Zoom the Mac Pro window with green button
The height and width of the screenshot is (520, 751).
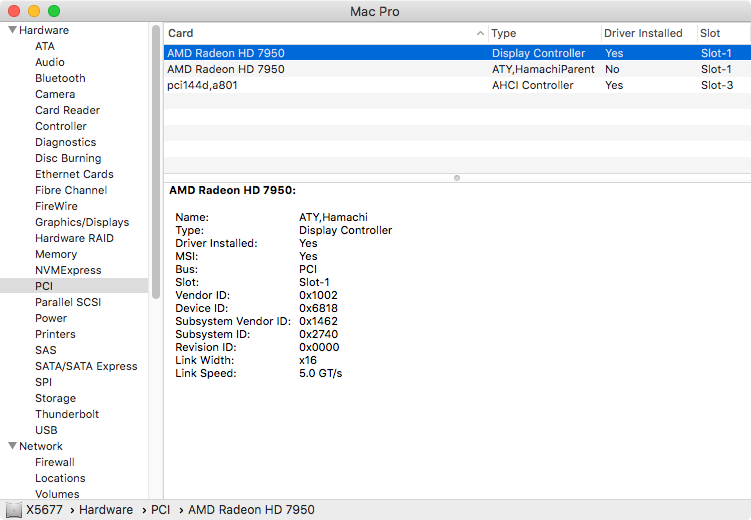coord(54,11)
